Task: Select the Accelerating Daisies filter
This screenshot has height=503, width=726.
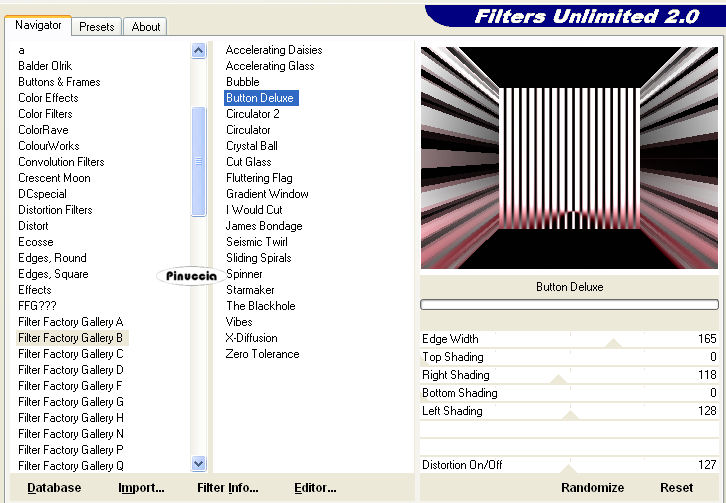Action: click(x=274, y=50)
